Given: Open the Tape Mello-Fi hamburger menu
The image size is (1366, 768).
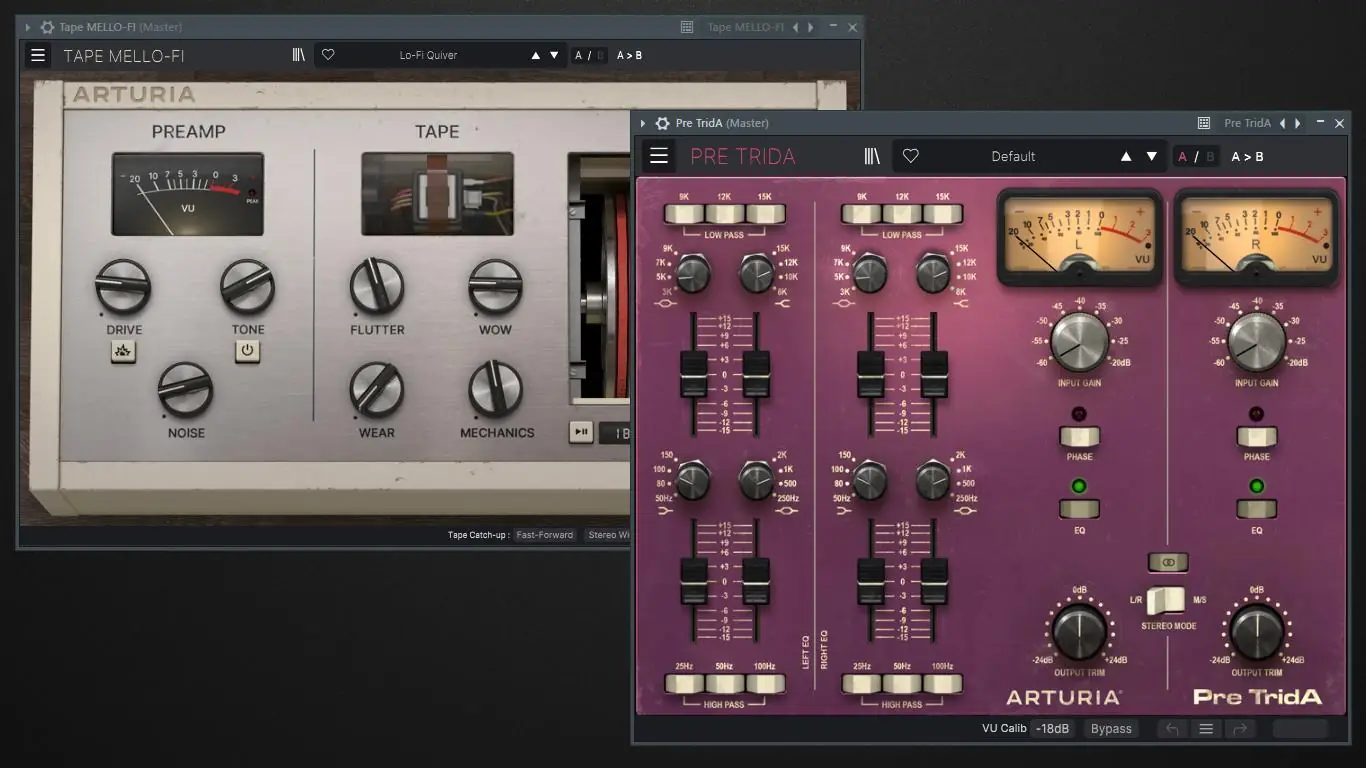Looking at the screenshot, I should pos(37,55).
